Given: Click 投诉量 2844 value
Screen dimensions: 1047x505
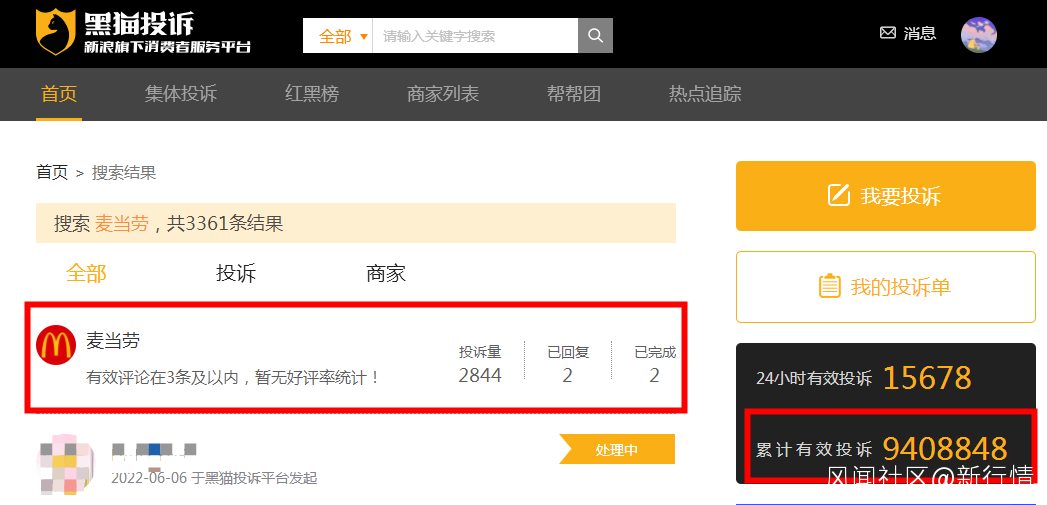Looking at the screenshot, I should pyautogui.click(x=480, y=375).
